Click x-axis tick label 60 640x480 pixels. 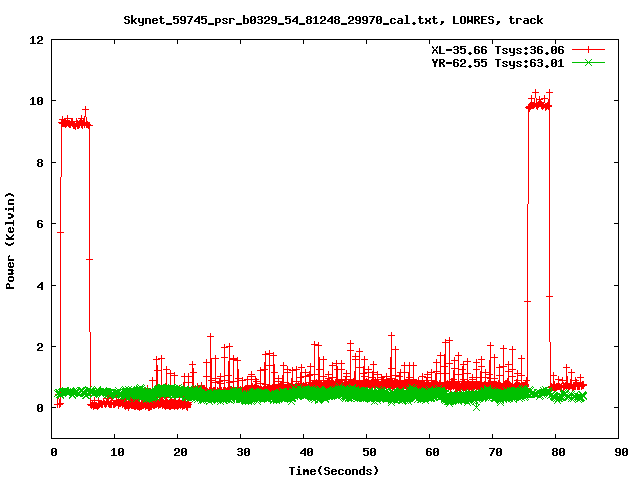click(x=432, y=452)
